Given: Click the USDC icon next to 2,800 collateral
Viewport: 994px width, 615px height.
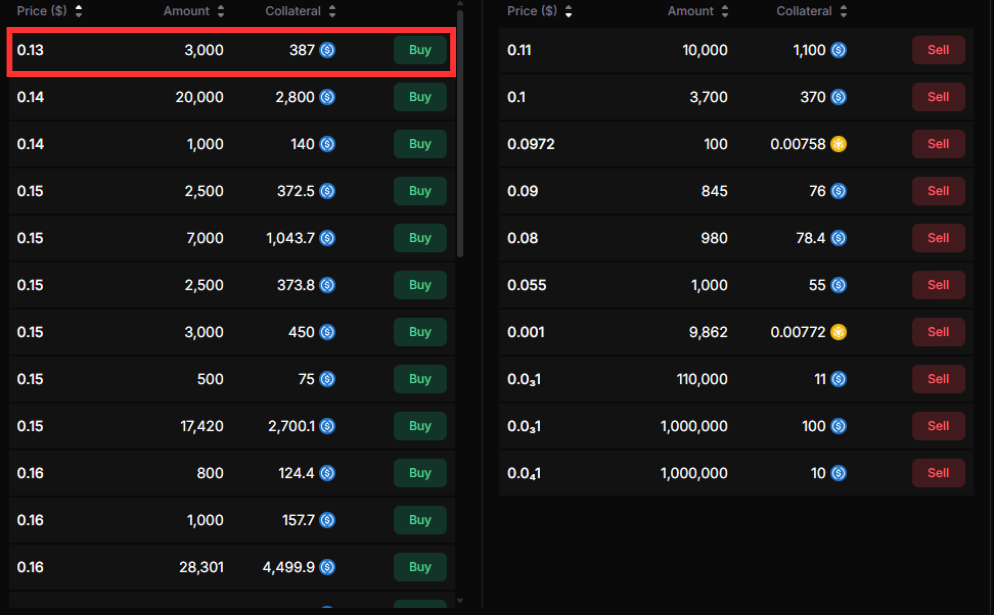Looking at the screenshot, I should pos(327,97).
